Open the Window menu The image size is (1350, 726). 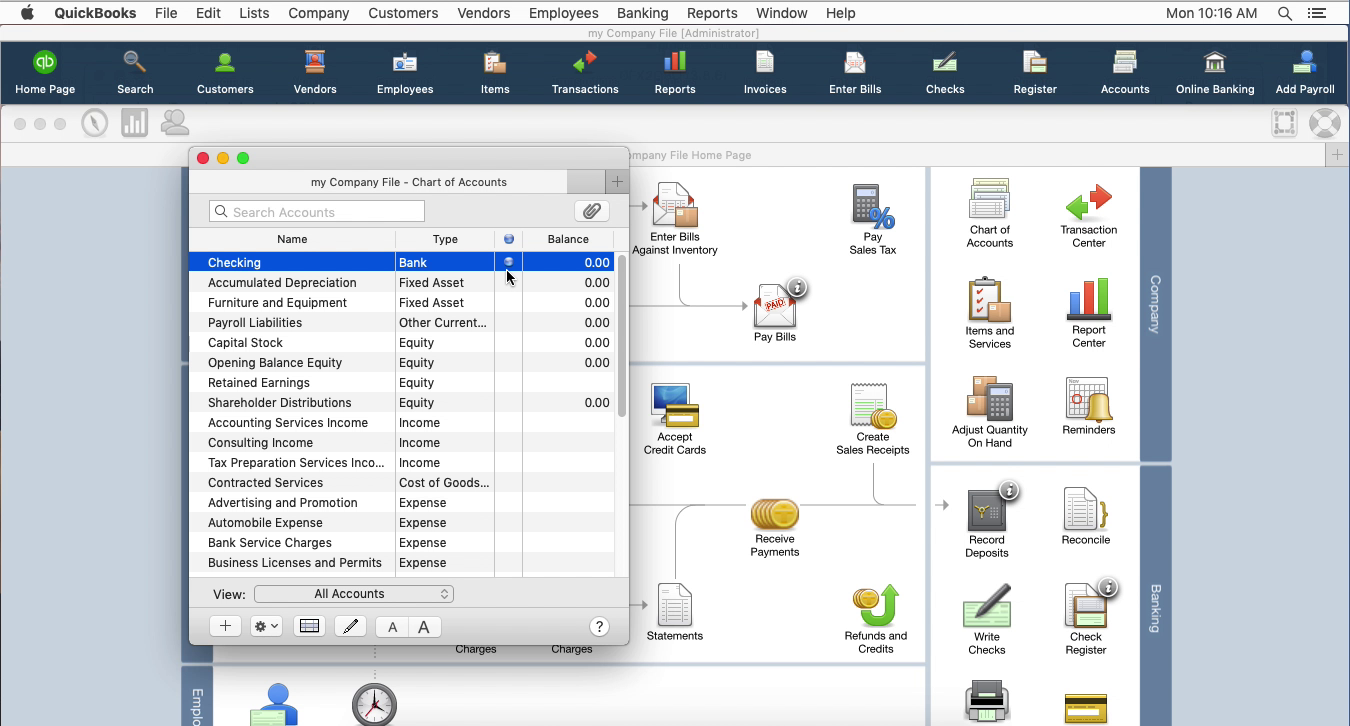pyautogui.click(x=781, y=13)
